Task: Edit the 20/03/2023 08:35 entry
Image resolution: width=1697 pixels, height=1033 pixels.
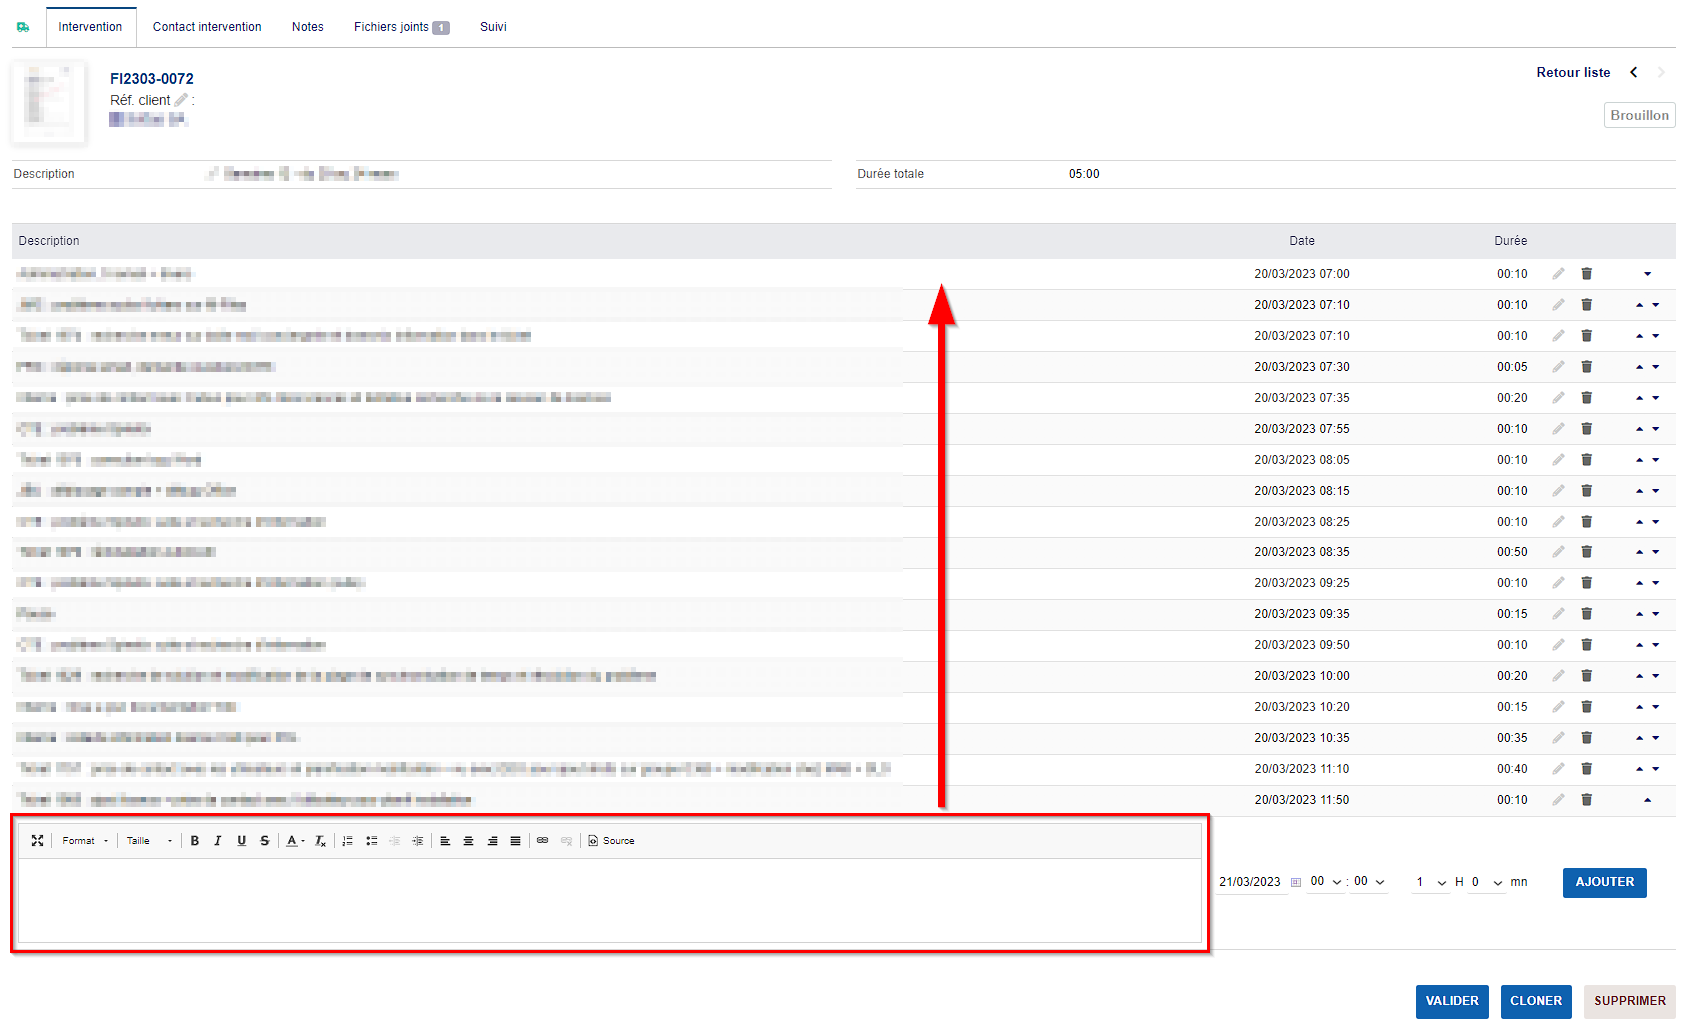Action: coord(1558,552)
